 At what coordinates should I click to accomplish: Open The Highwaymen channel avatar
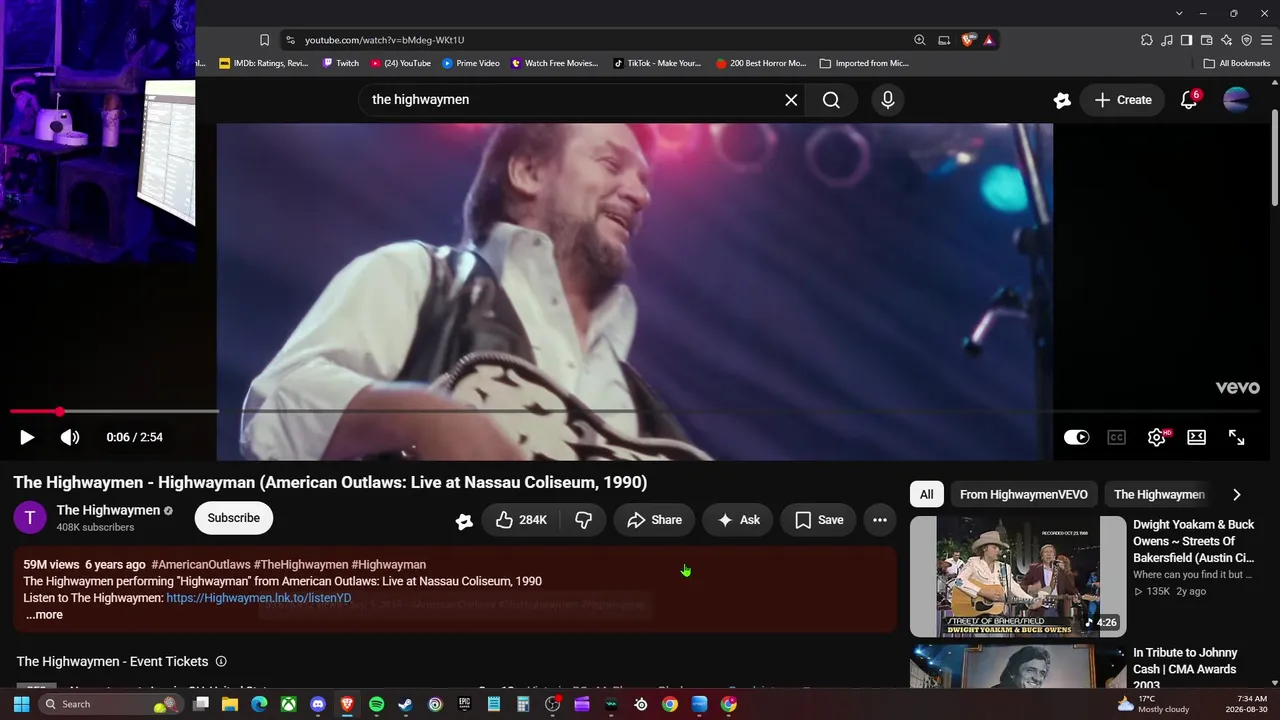click(30, 518)
